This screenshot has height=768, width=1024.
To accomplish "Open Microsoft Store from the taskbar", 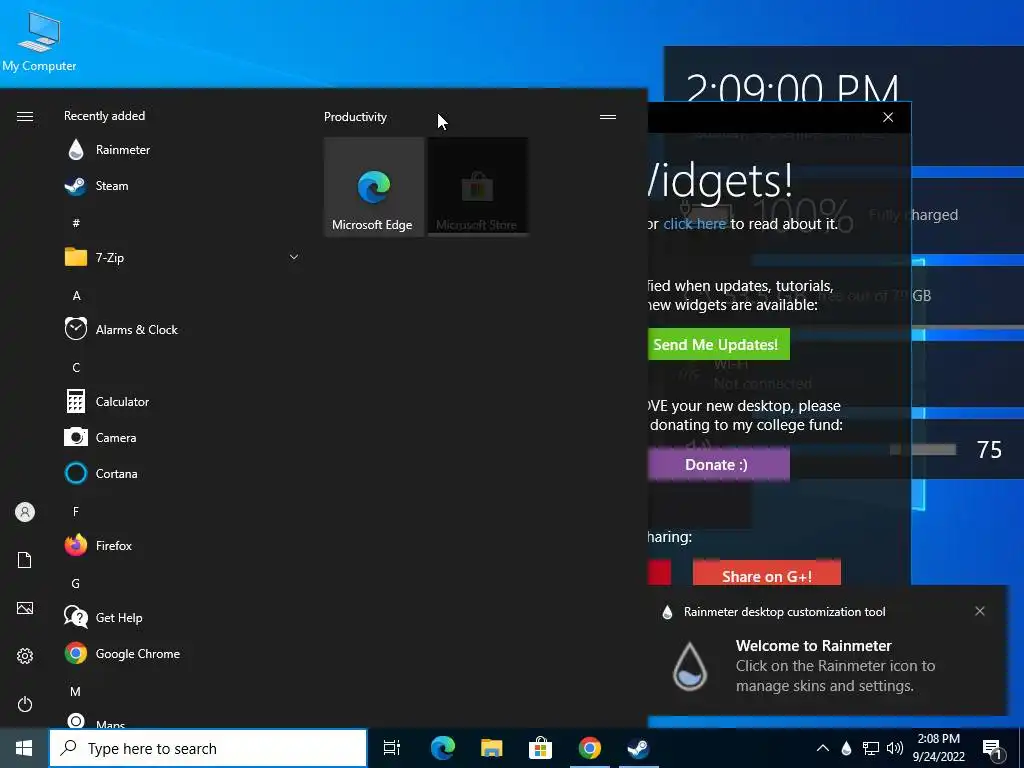I will coord(540,748).
